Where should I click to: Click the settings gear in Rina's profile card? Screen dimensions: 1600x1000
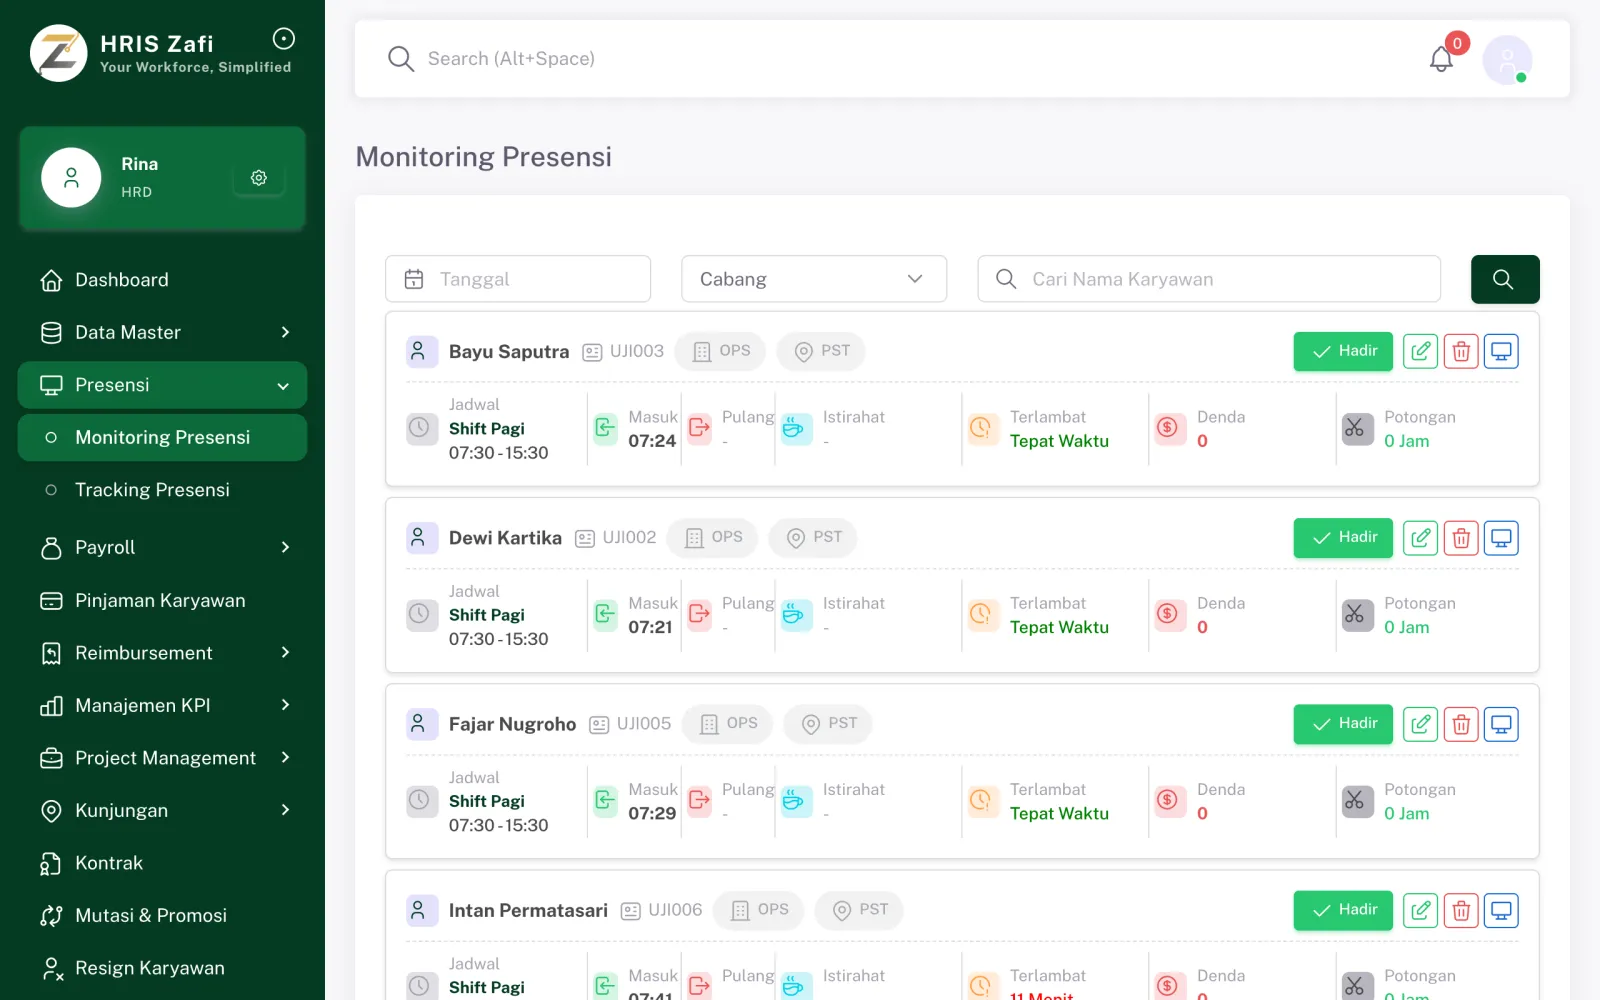[259, 178]
